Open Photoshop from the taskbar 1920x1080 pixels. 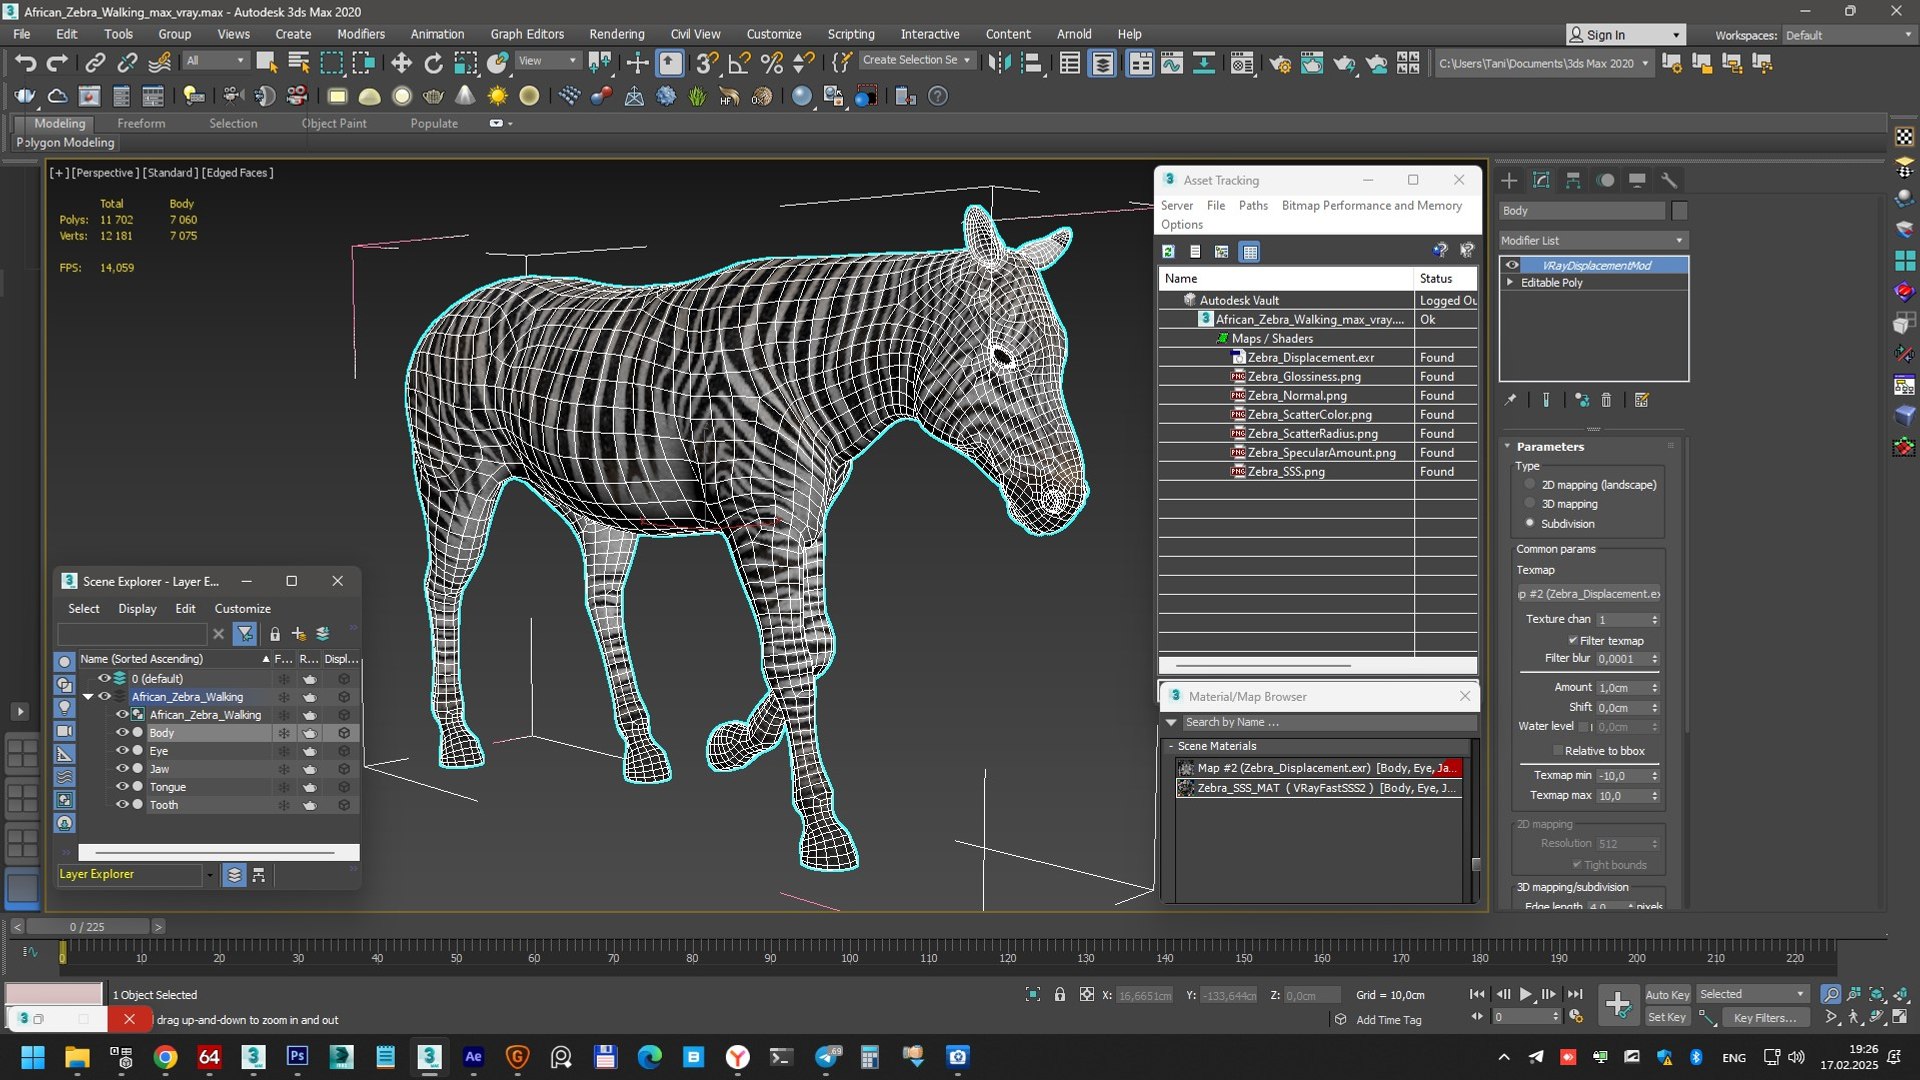(297, 1057)
